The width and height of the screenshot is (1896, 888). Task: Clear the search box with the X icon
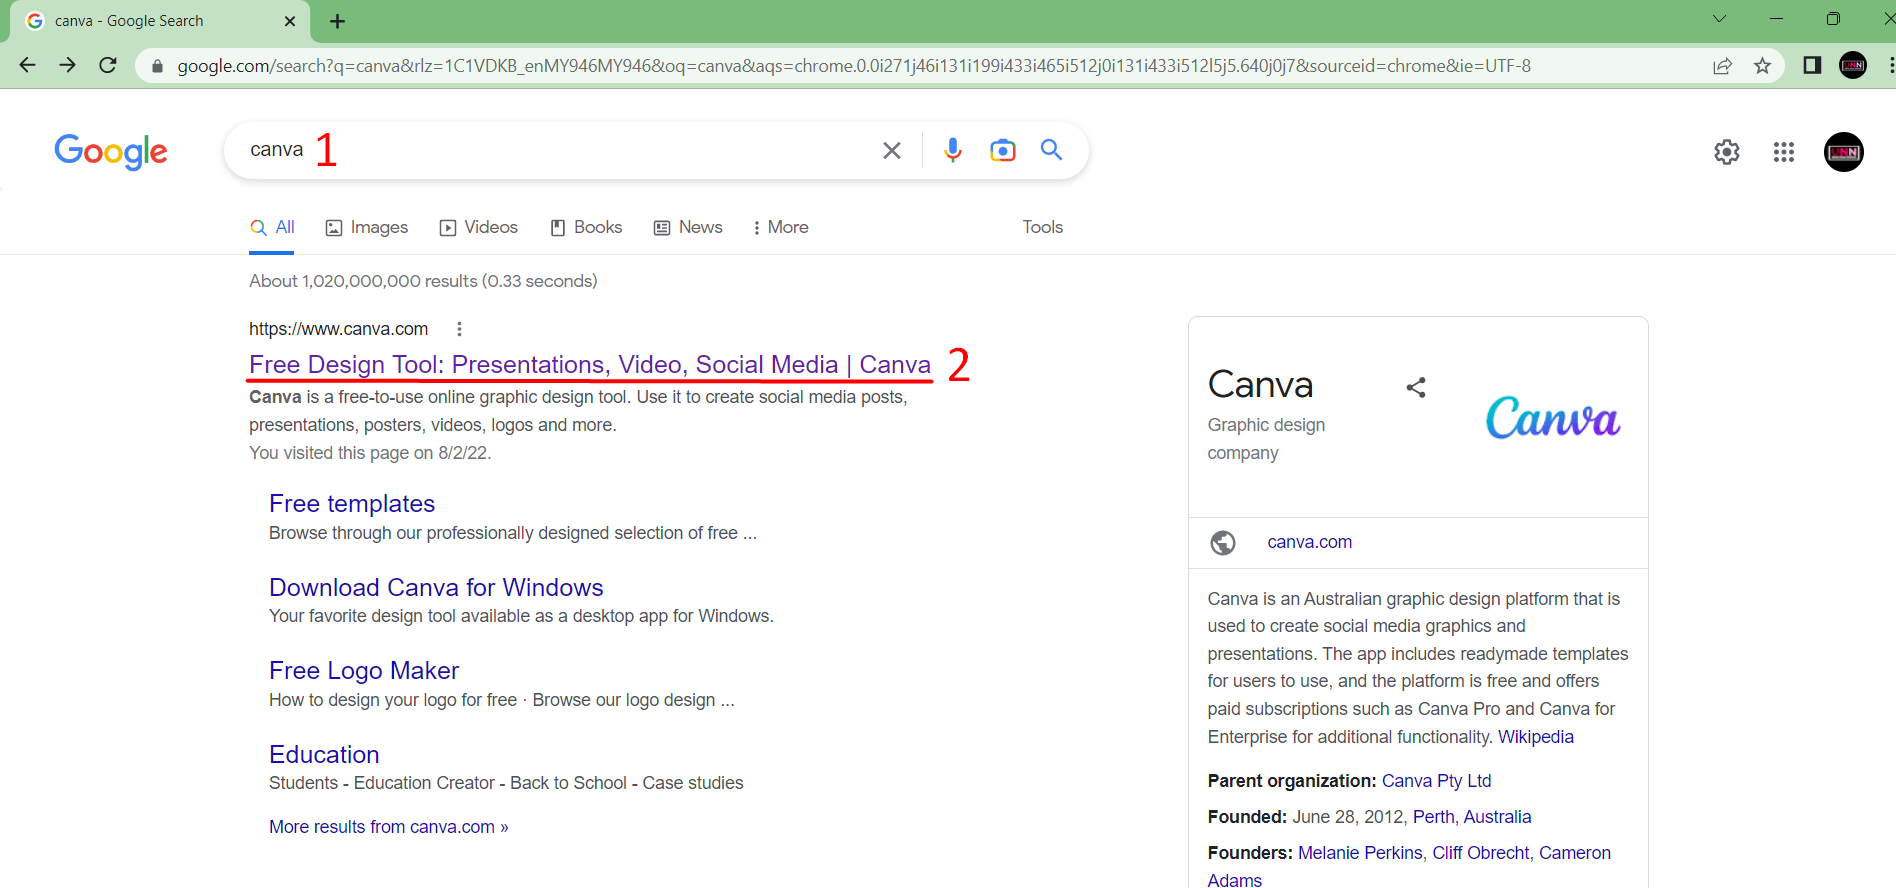point(892,150)
